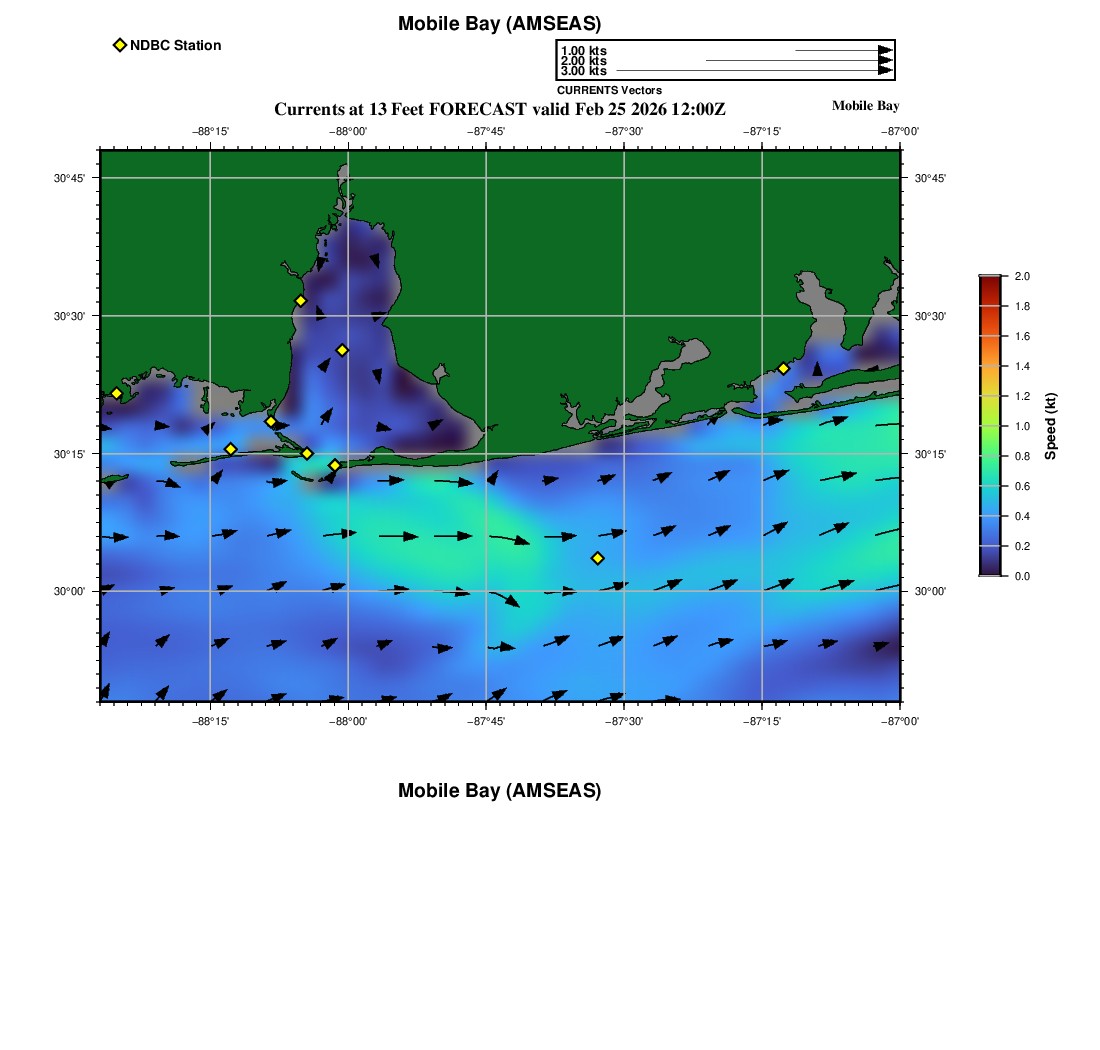1100x1050 pixels.
Task: Click the barrier island station diamond nearest -88°15'
Action: click(x=230, y=449)
